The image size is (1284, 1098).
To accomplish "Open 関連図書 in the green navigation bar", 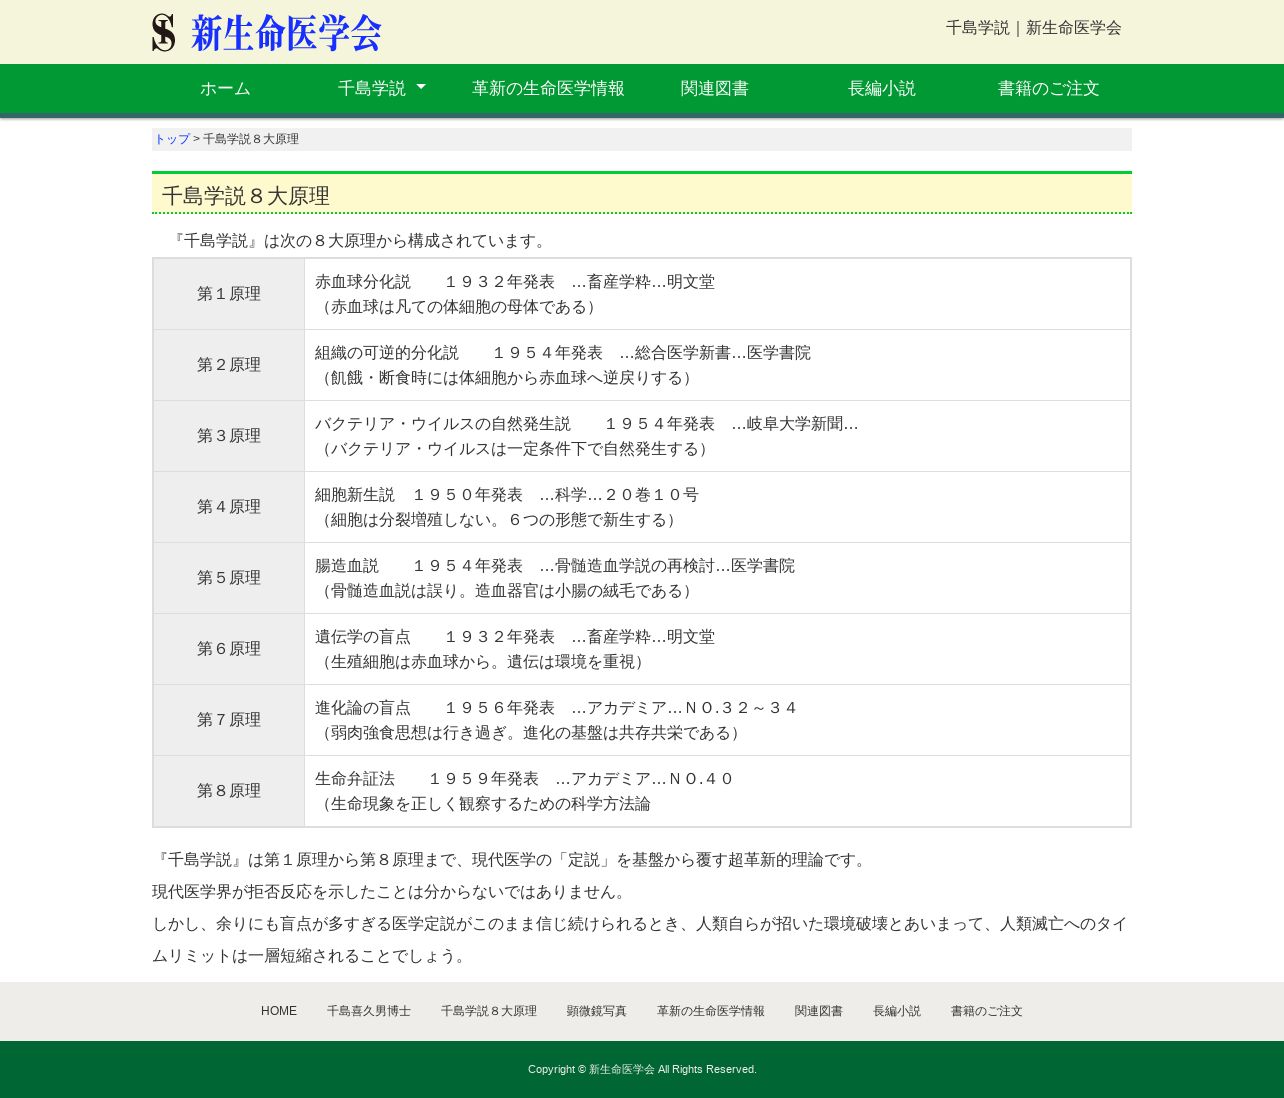I will [x=714, y=89].
